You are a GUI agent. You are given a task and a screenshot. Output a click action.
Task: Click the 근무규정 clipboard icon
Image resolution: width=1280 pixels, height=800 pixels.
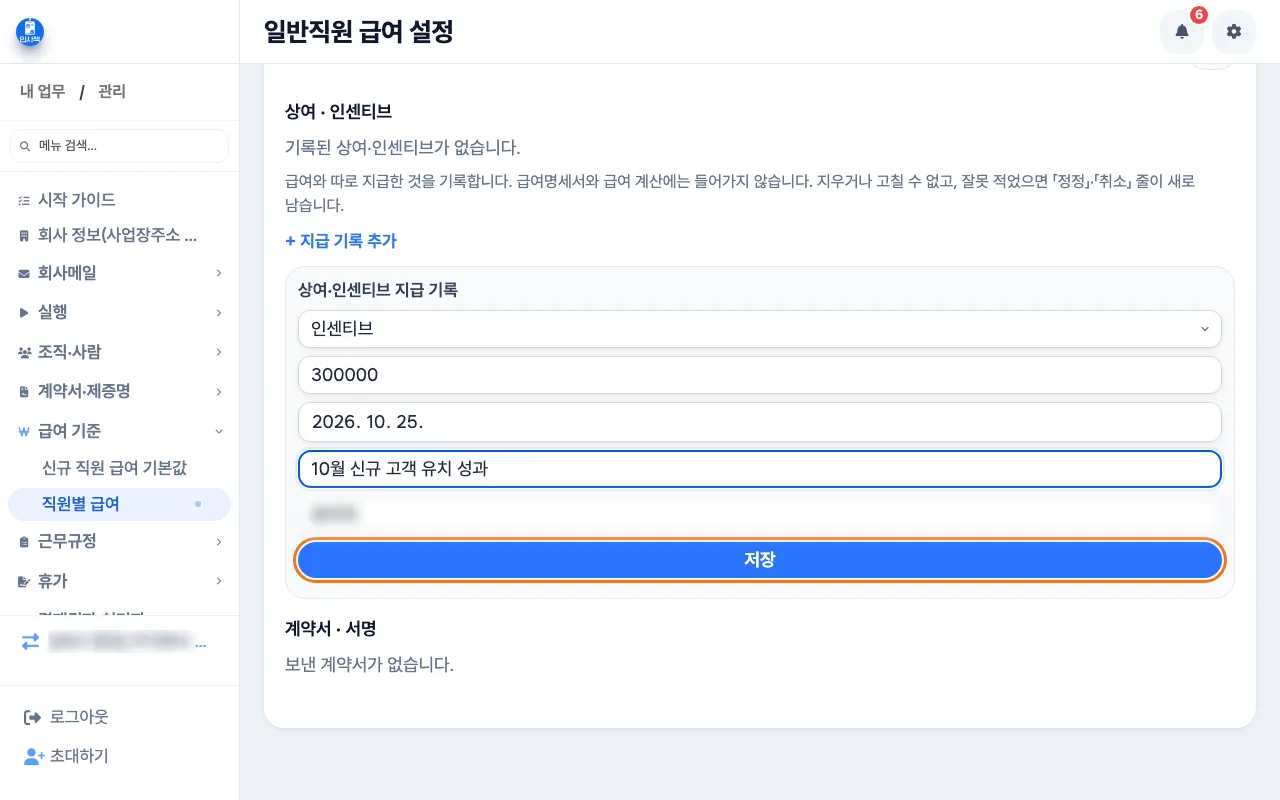24,542
